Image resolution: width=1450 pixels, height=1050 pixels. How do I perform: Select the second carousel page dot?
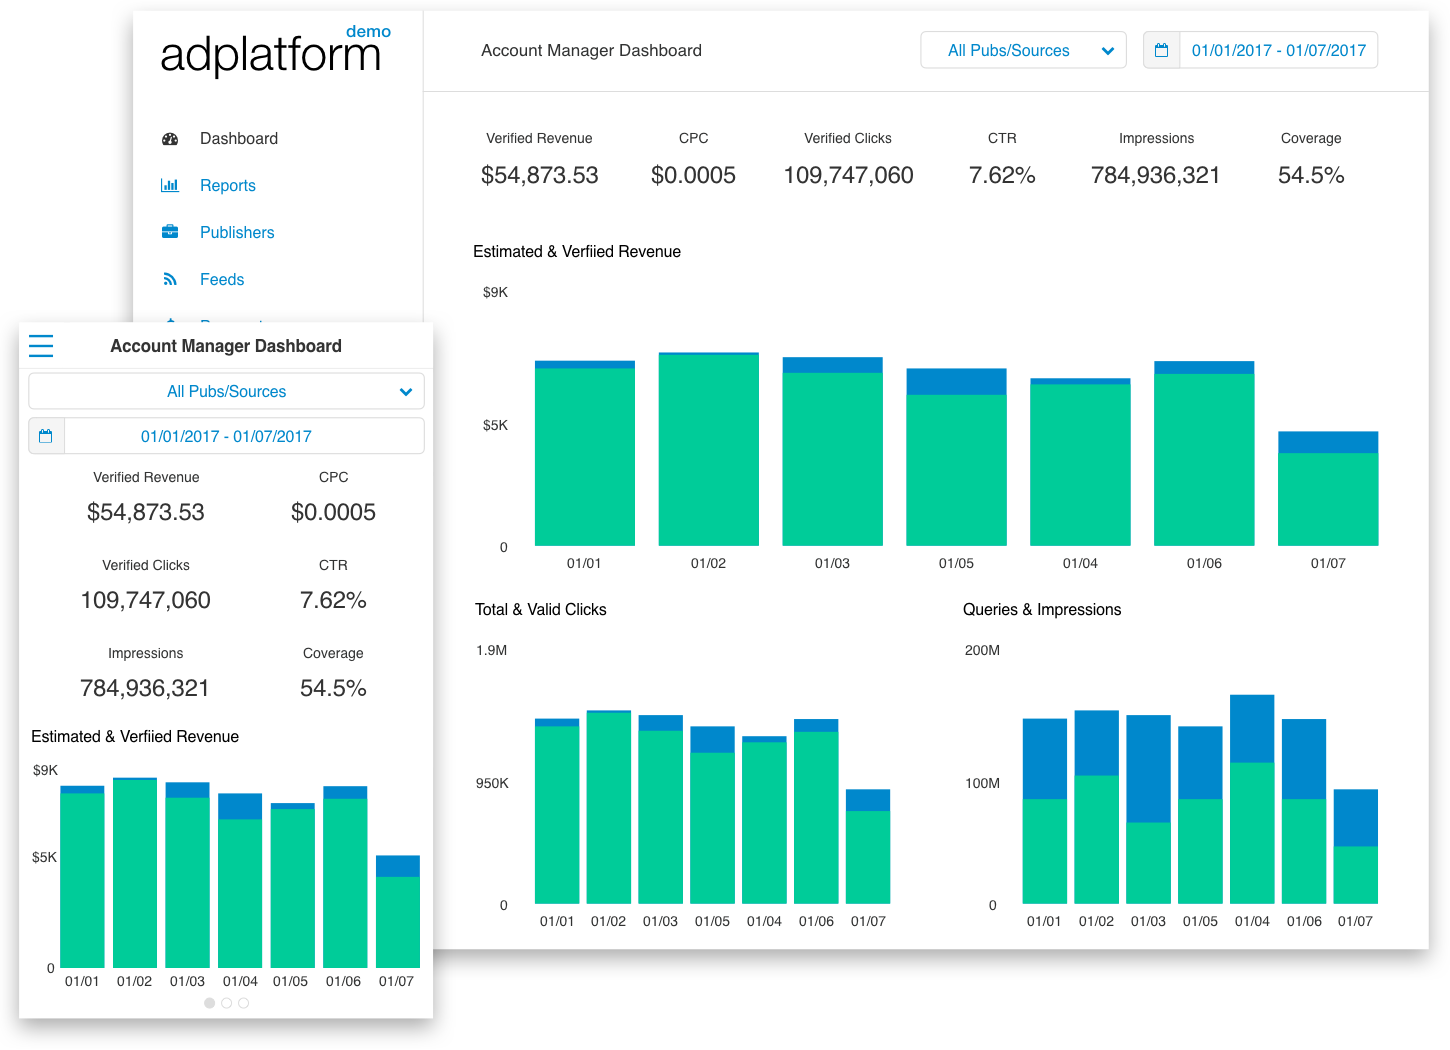227,1003
